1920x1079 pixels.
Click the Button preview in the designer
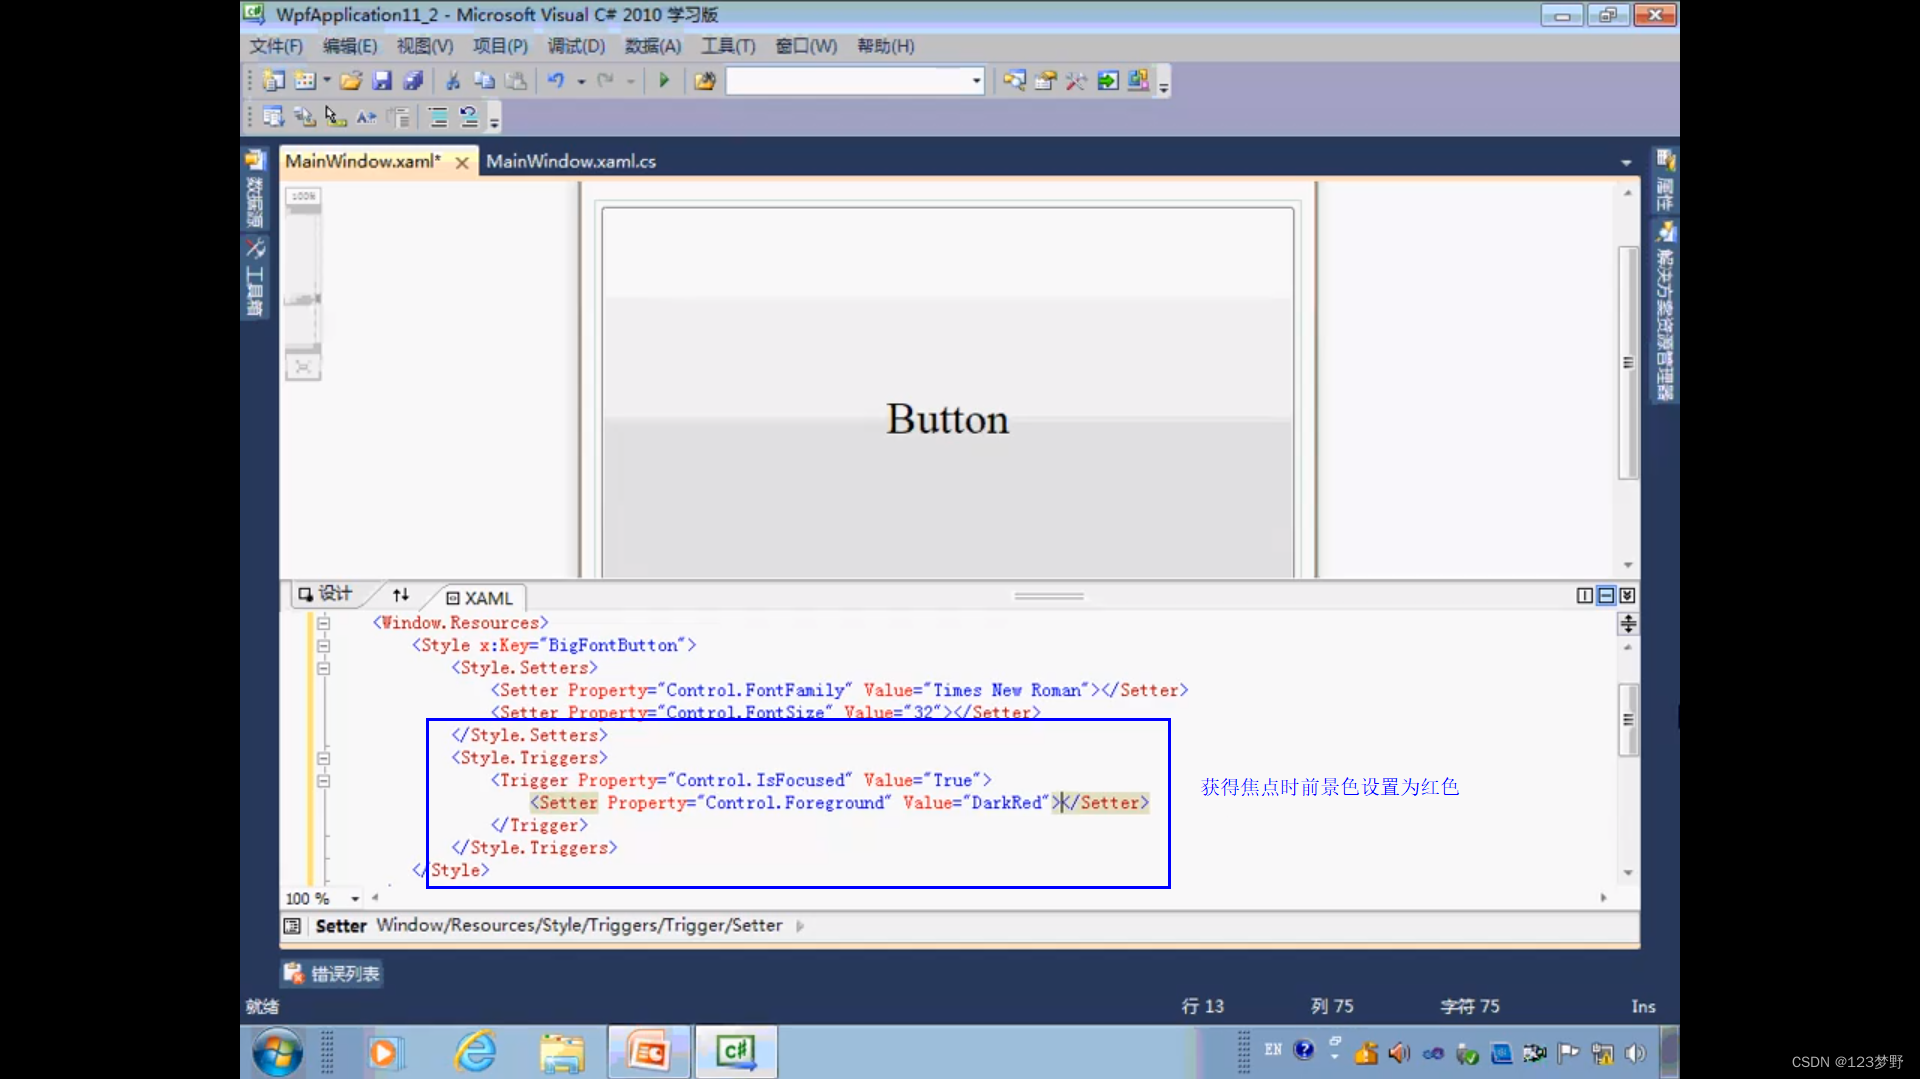point(947,419)
